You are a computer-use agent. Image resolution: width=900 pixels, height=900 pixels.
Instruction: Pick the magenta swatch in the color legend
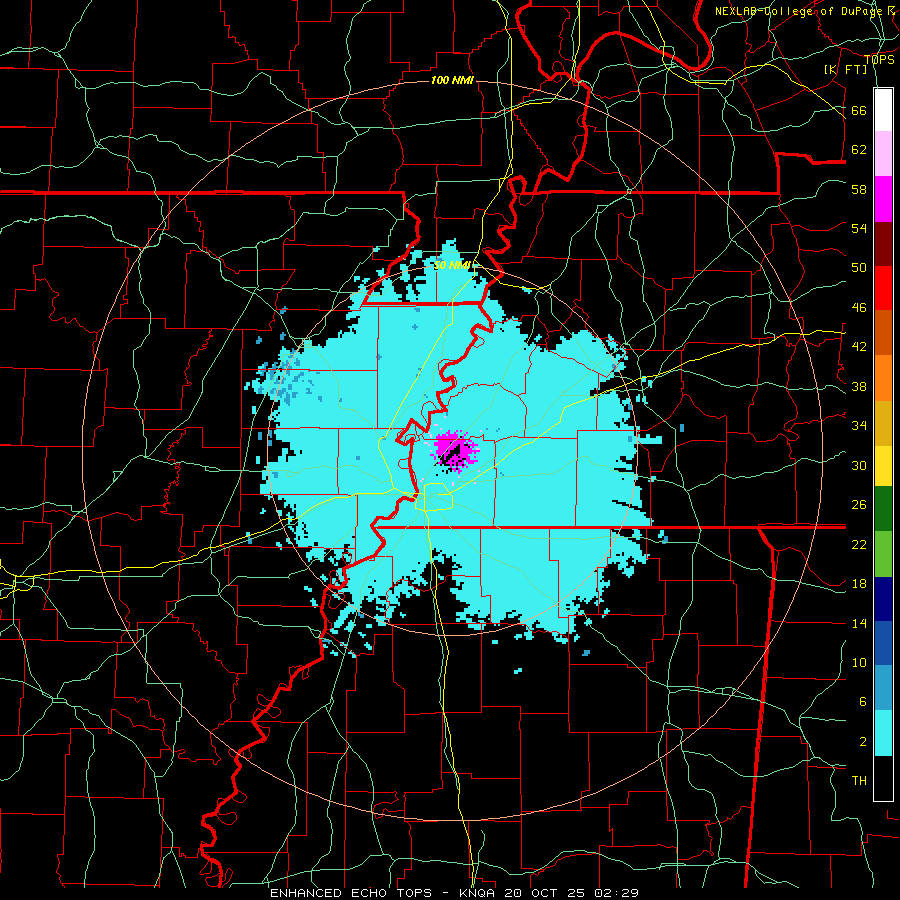click(x=883, y=199)
